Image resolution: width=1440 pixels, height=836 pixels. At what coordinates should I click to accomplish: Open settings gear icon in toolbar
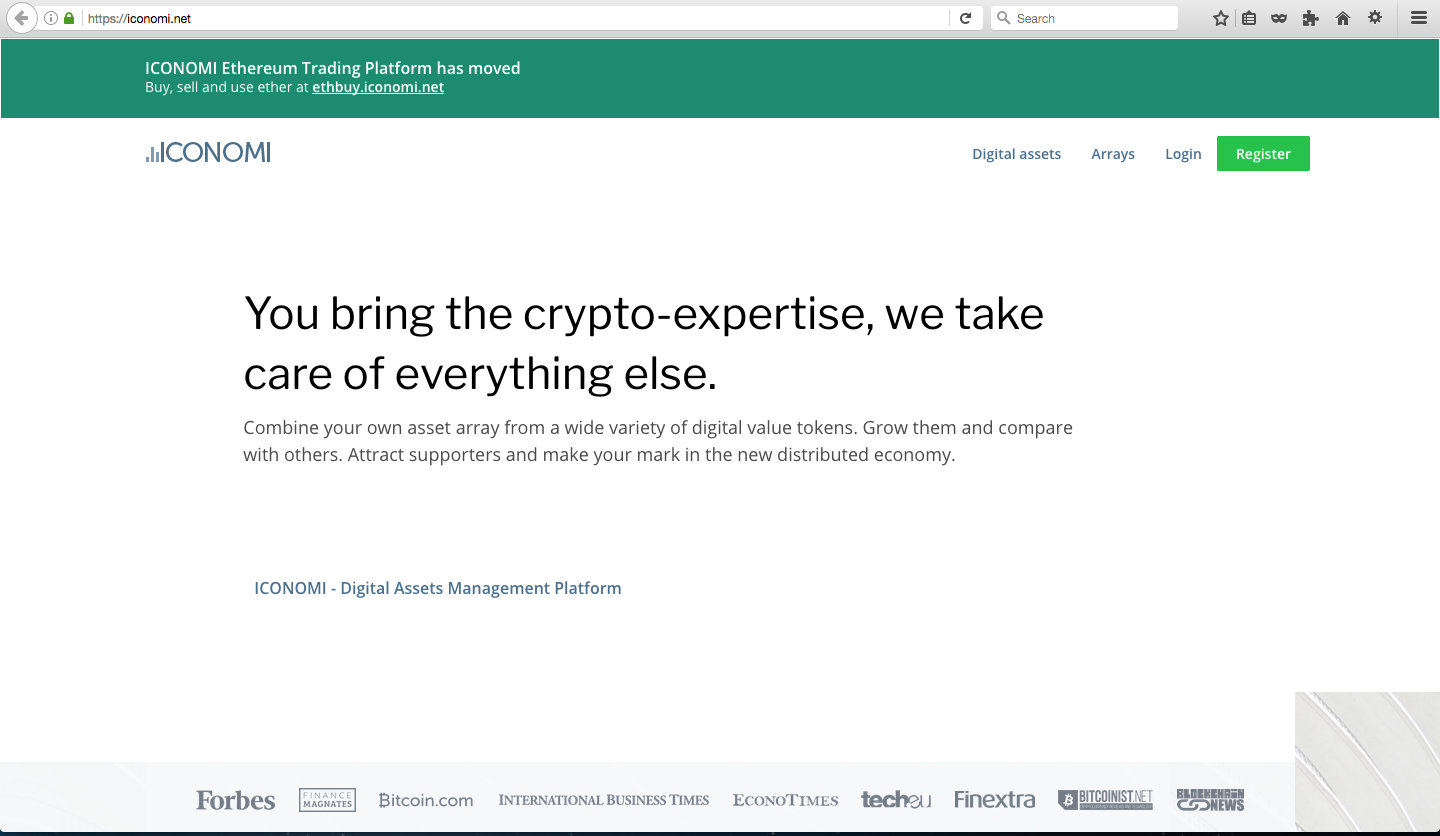click(1375, 17)
